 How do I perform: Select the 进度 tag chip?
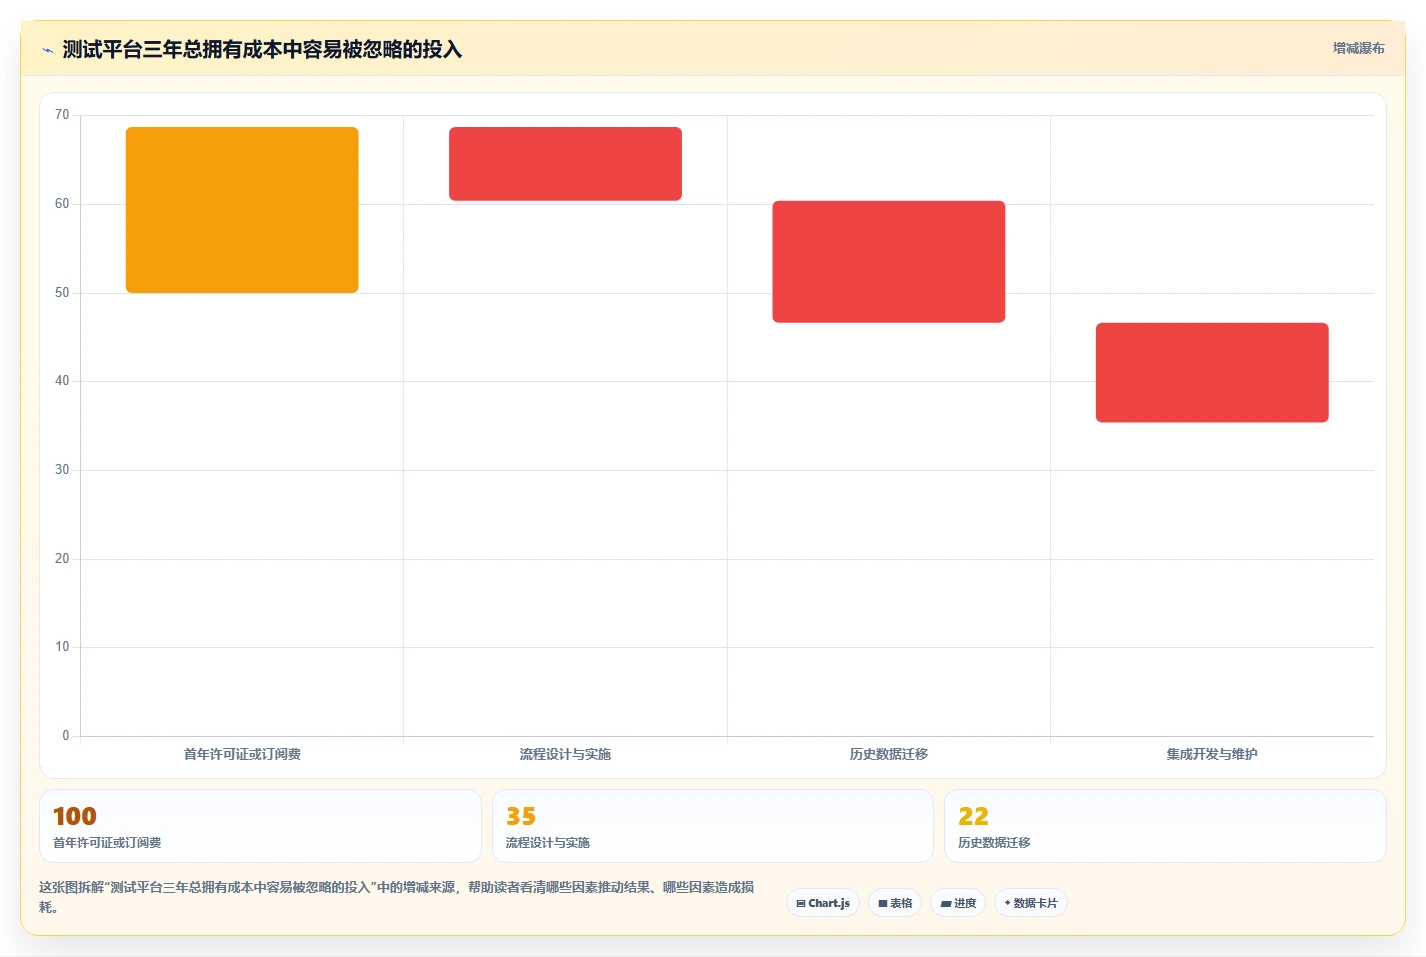[x=958, y=903]
